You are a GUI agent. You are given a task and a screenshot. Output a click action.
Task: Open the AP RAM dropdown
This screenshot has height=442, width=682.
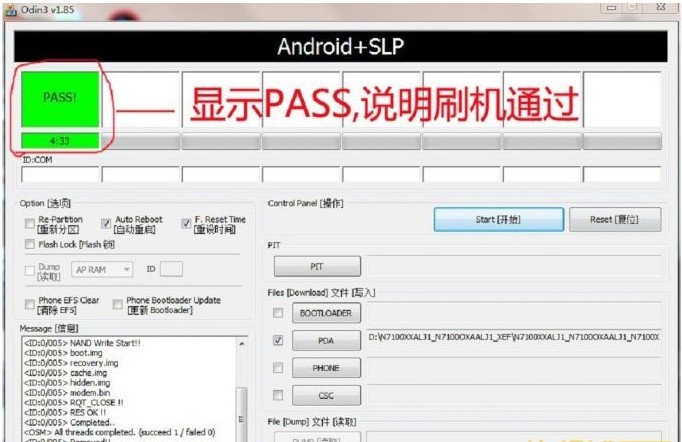(x=102, y=270)
